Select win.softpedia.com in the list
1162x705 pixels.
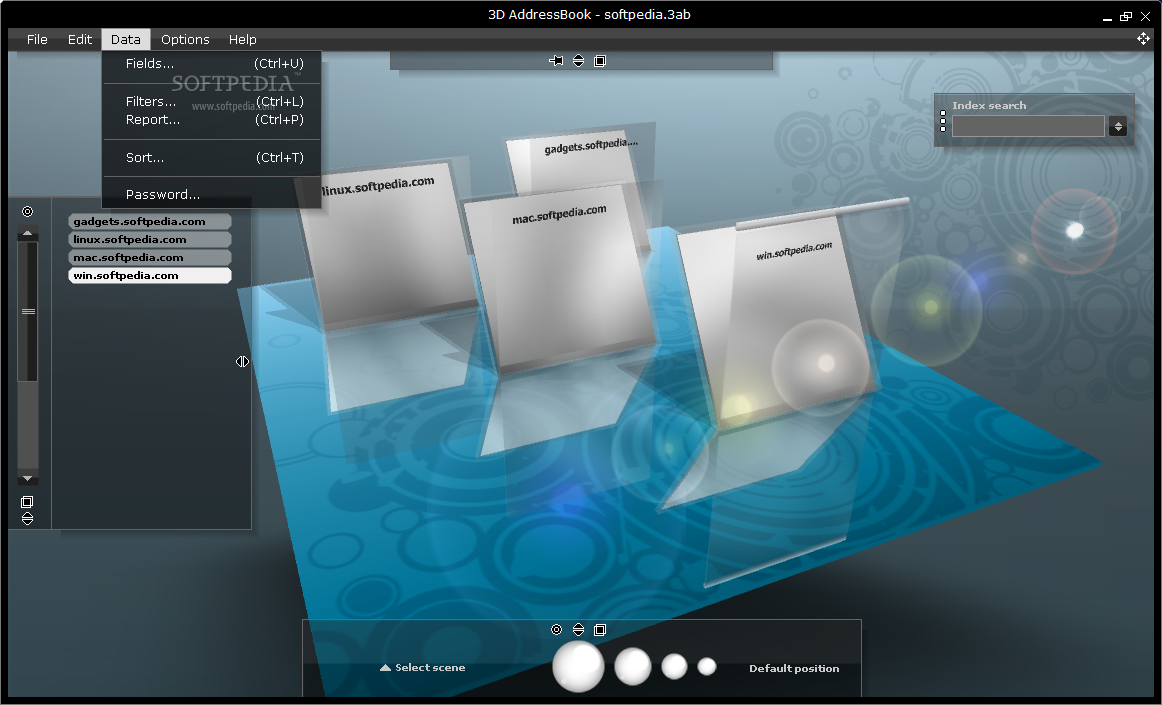[150, 275]
